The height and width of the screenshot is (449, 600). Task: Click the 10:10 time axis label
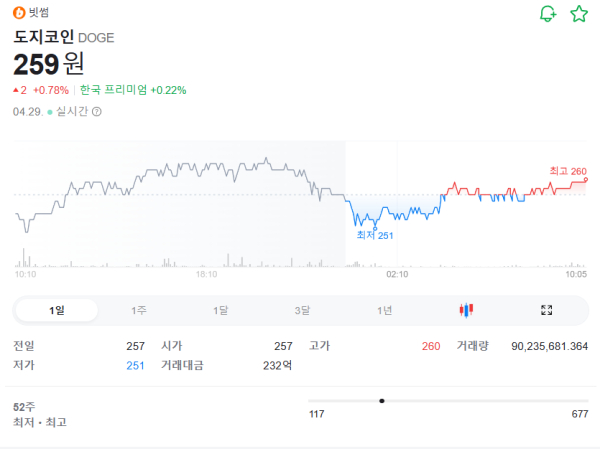click(x=25, y=274)
